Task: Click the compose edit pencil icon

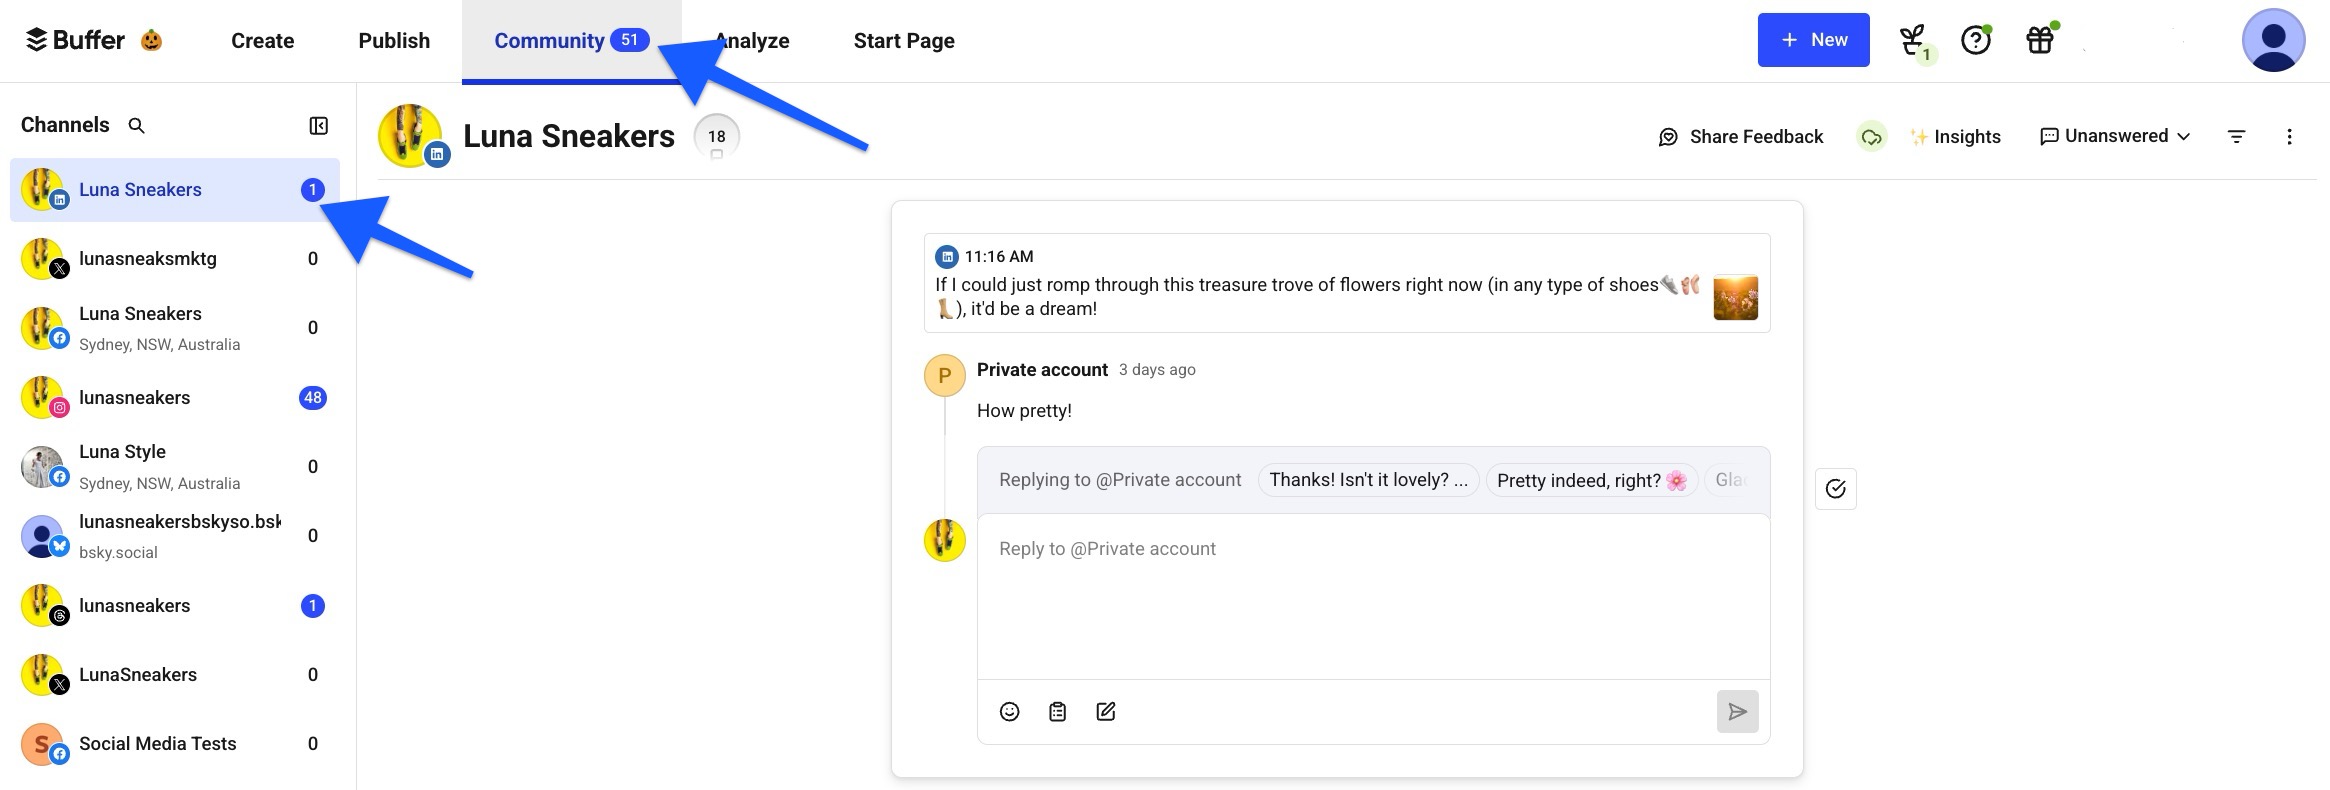Action: click(x=1105, y=712)
